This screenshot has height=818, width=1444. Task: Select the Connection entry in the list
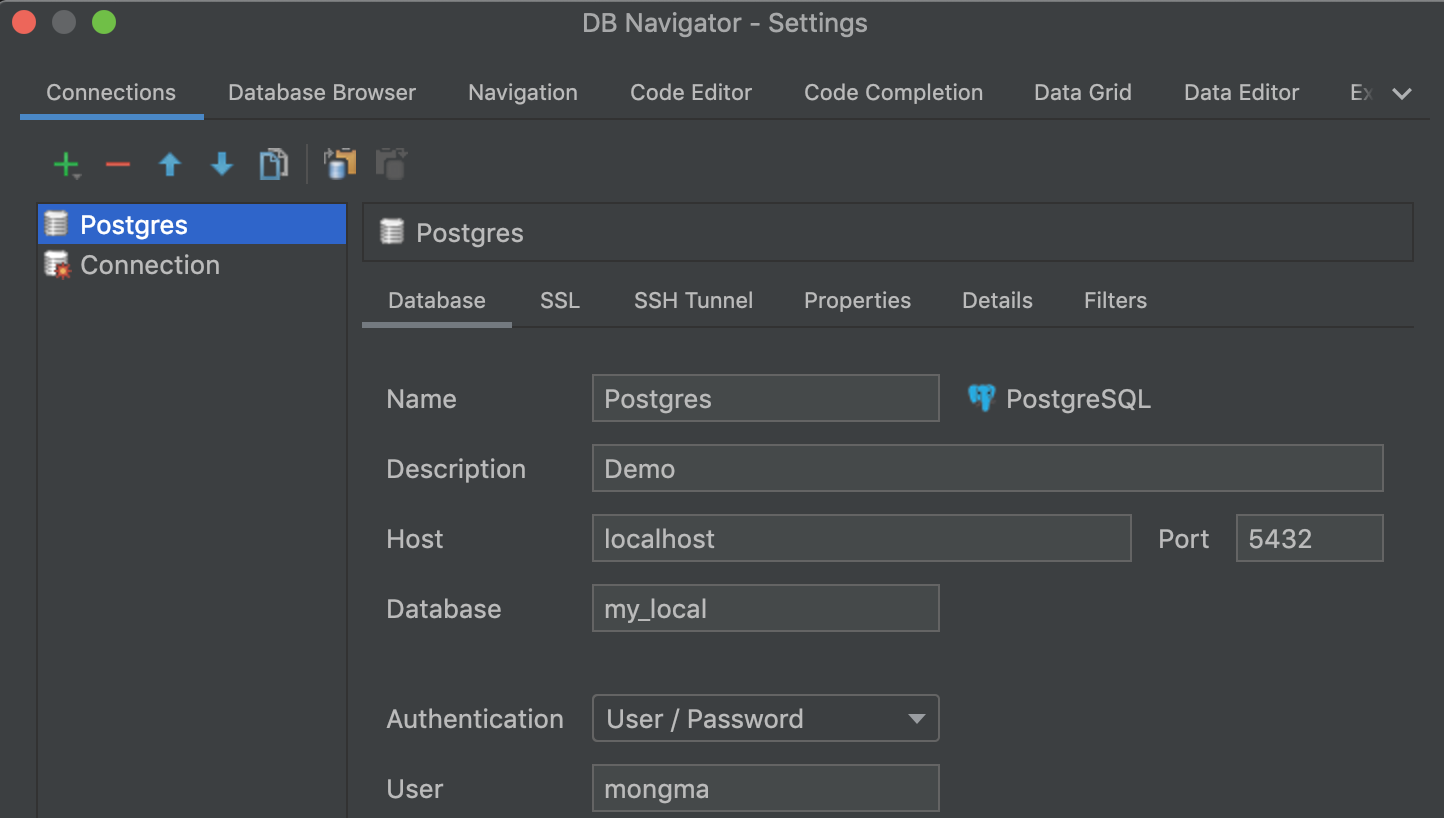[x=150, y=264]
